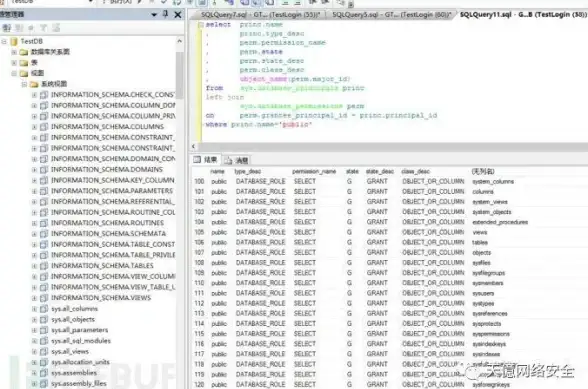Screen dimensions: 588x389
Task: Click permission_name column header in results
Action: pos(314,171)
